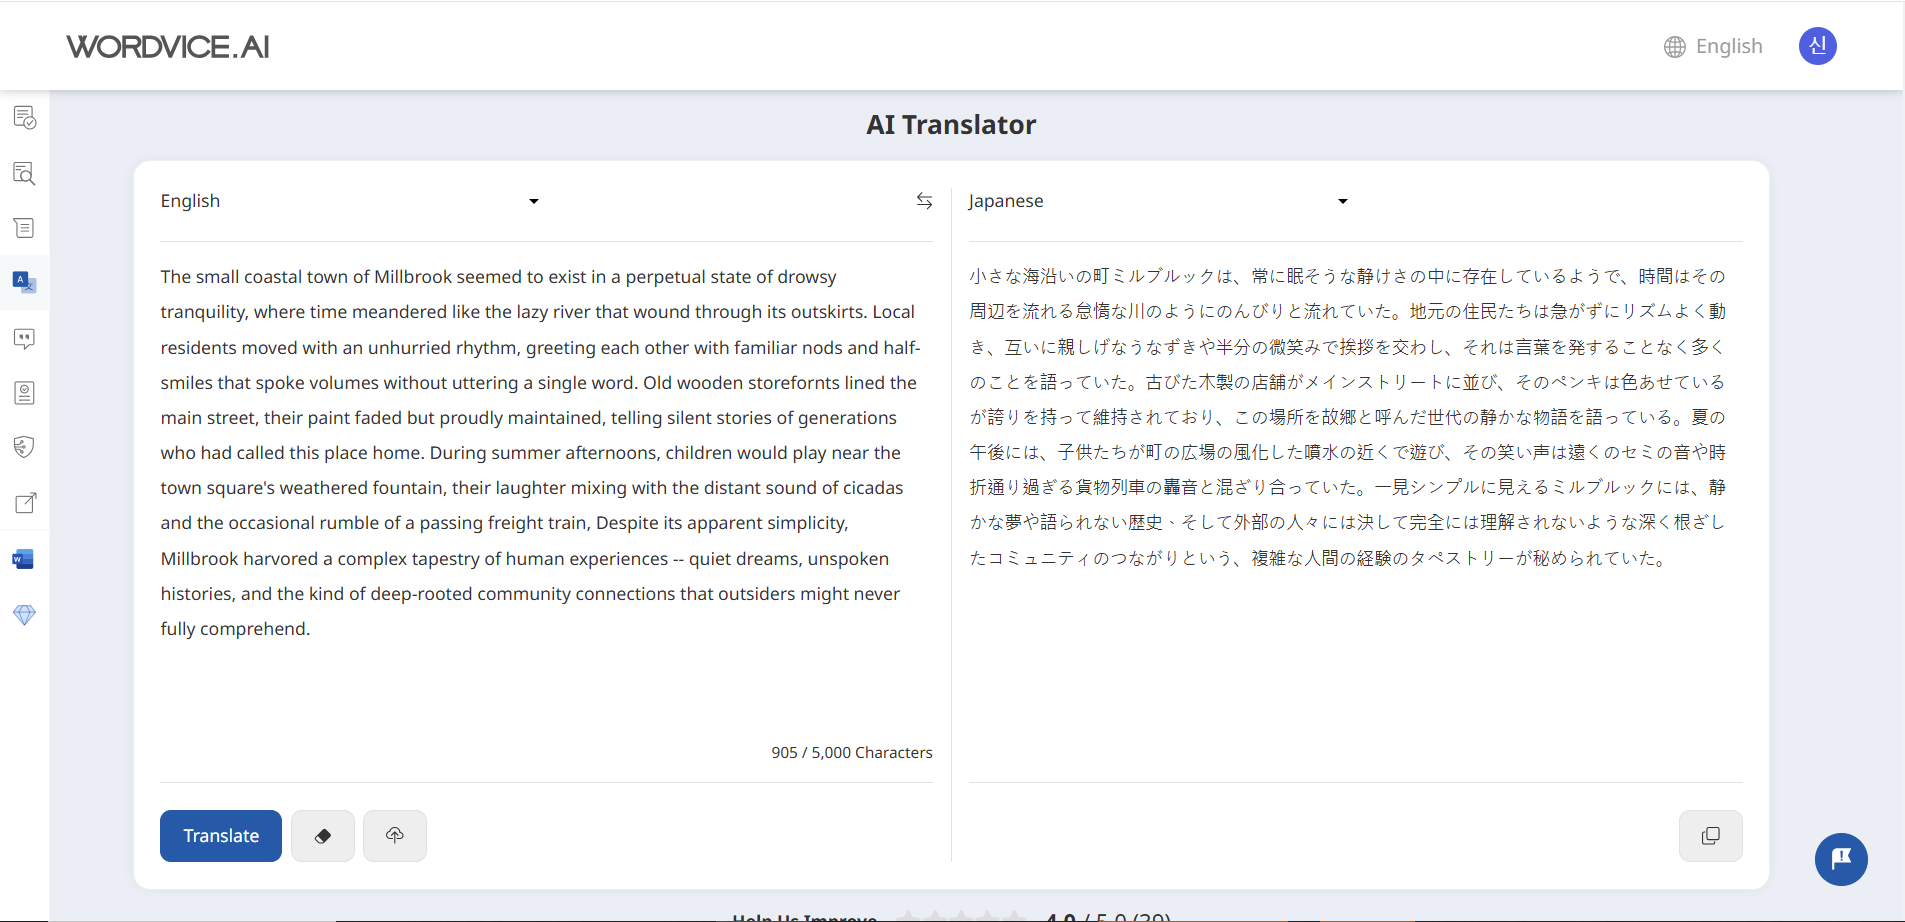1905x922 pixels.
Task: Go home via the WORDVICE.AI logo
Action: (167, 46)
